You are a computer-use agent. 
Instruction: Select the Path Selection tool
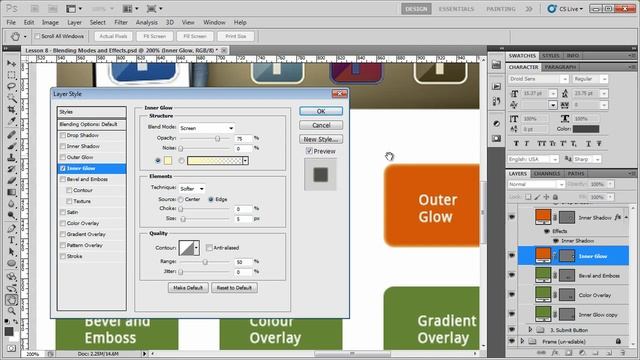point(11,252)
